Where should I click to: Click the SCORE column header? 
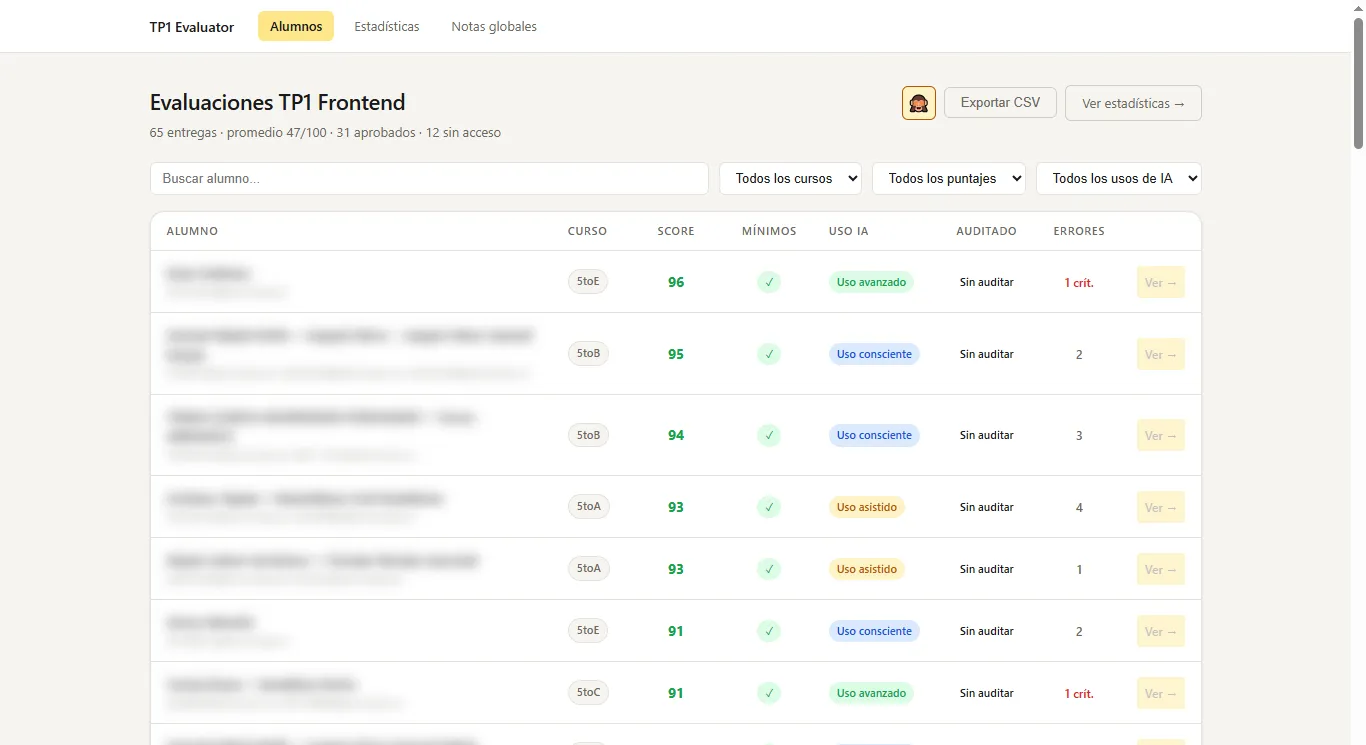click(x=676, y=231)
